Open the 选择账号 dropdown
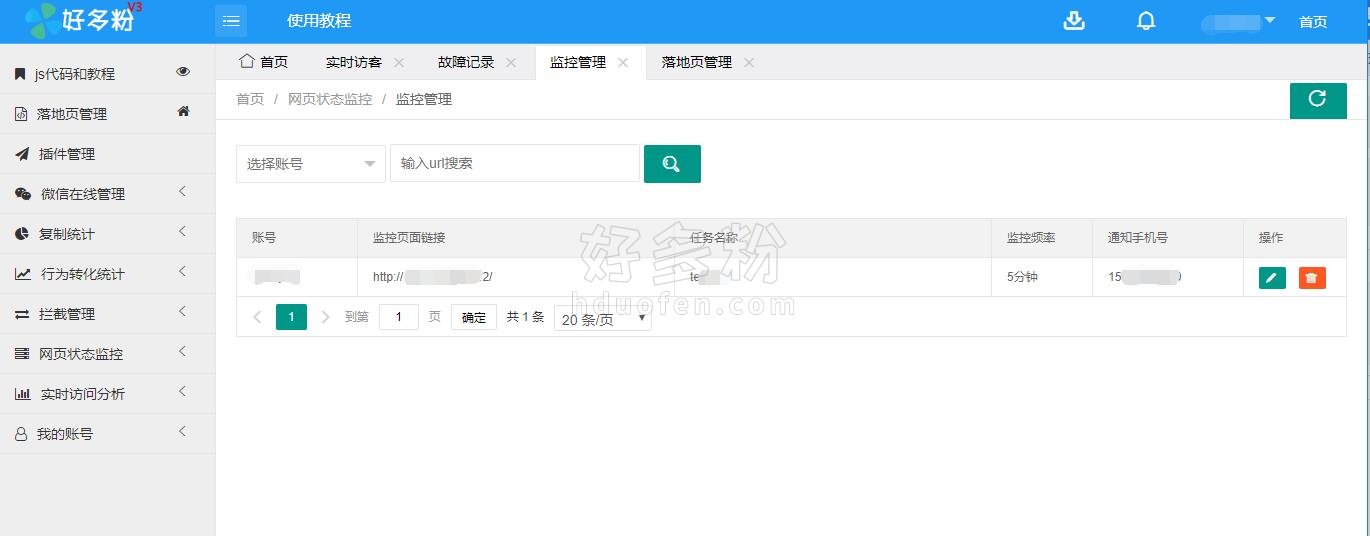The height and width of the screenshot is (536, 1370). pyautogui.click(x=310, y=164)
